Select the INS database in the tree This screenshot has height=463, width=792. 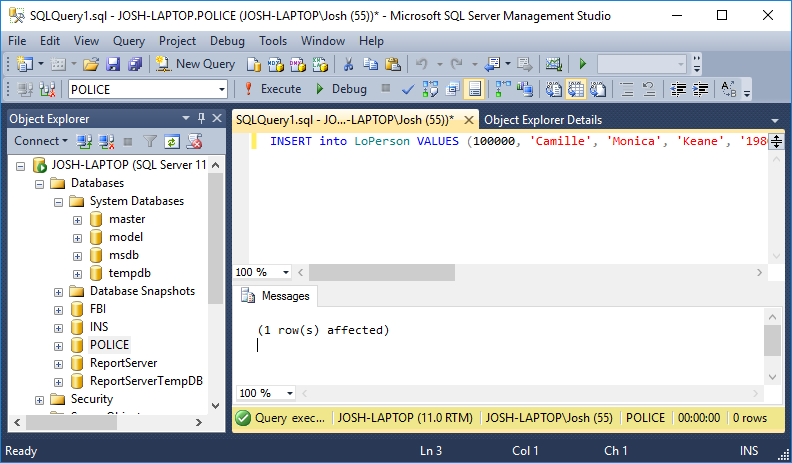click(99, 327)
